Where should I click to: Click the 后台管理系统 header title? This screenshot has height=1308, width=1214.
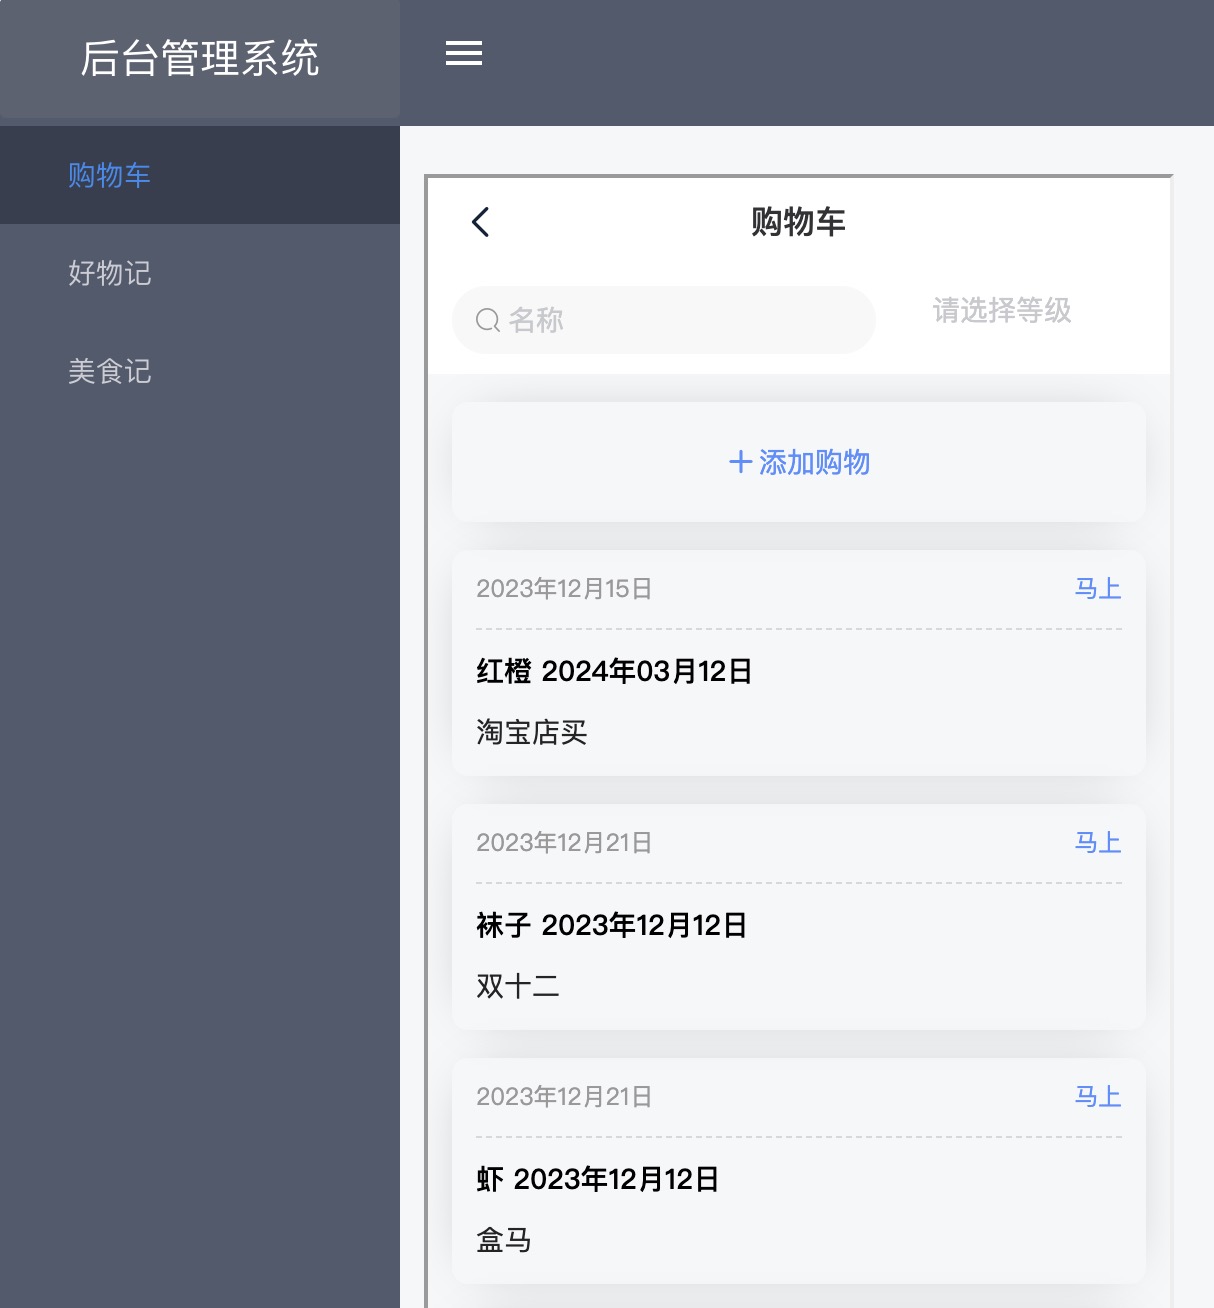tap(200, 58)
